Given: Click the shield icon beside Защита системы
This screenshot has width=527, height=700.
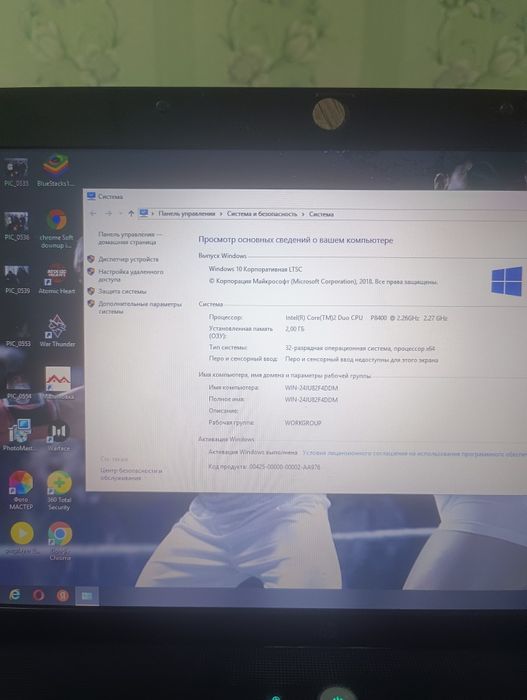Looking at the screenshot, I should click(x=91, y=291).
